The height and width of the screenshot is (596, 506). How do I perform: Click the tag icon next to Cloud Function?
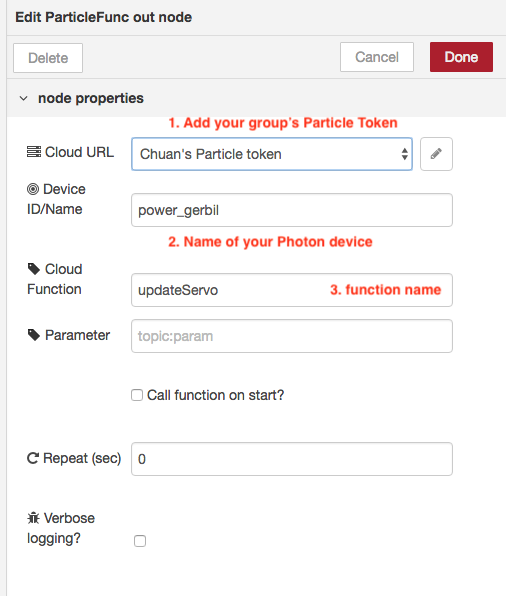[33, 269]
